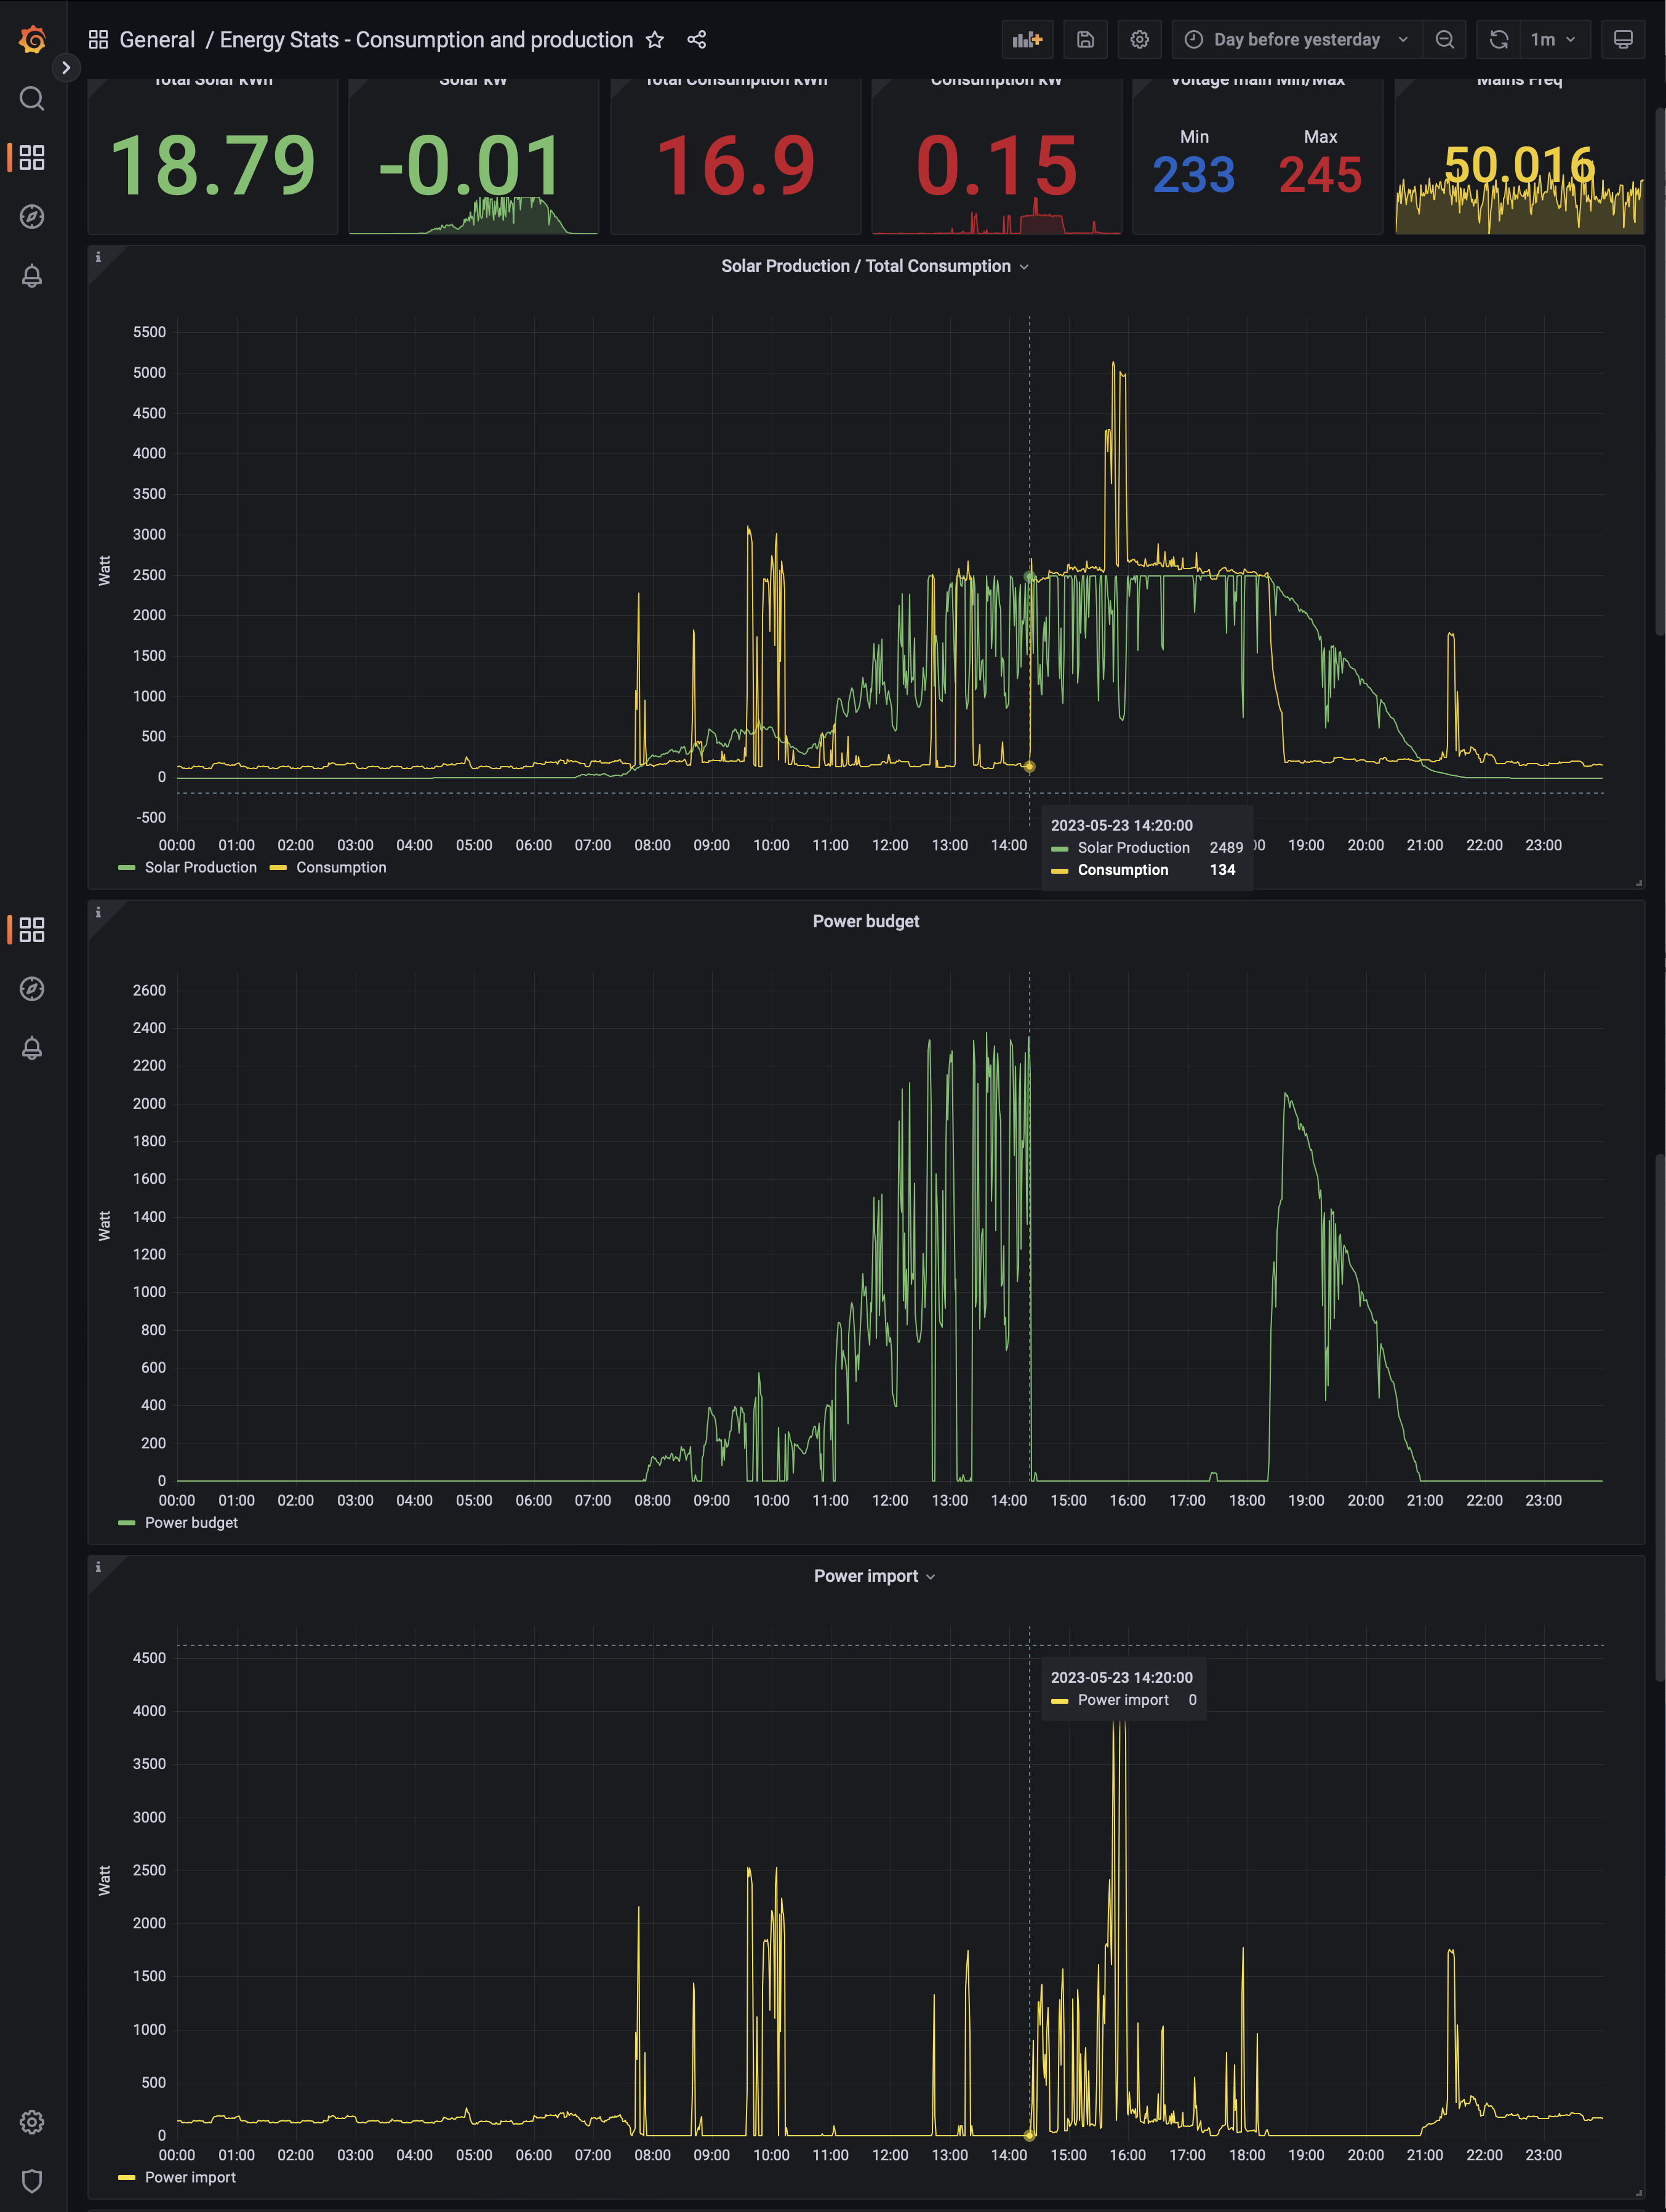Open color picker for Solar Production legend swatch
The width and height of the screenshot is (1666, 2212).
[127, 868]
